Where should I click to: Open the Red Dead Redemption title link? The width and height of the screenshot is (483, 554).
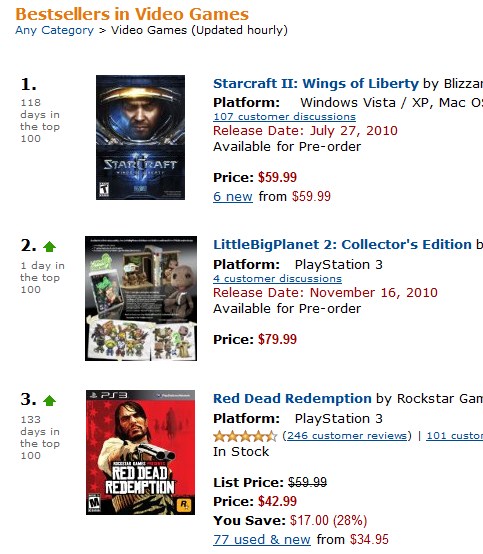[292, 399]
